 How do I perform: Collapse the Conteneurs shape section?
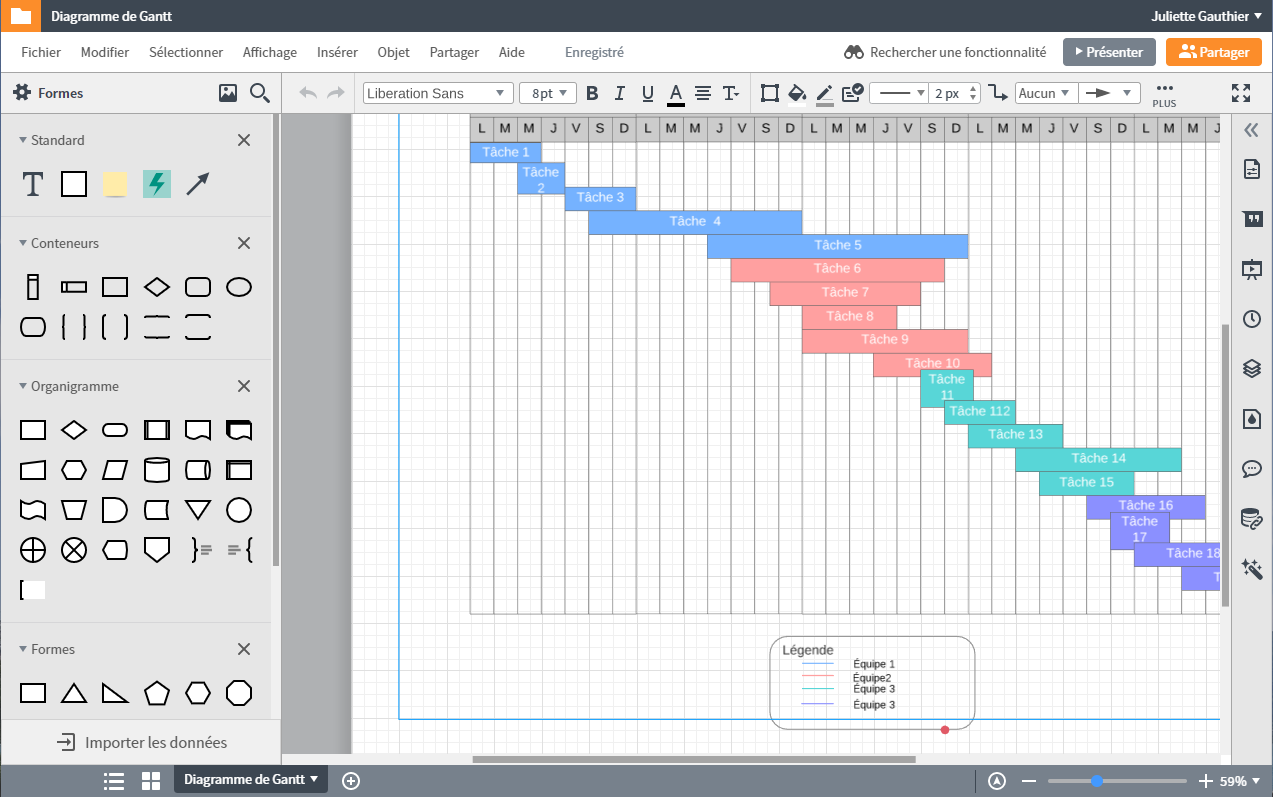tap(243, 243)
